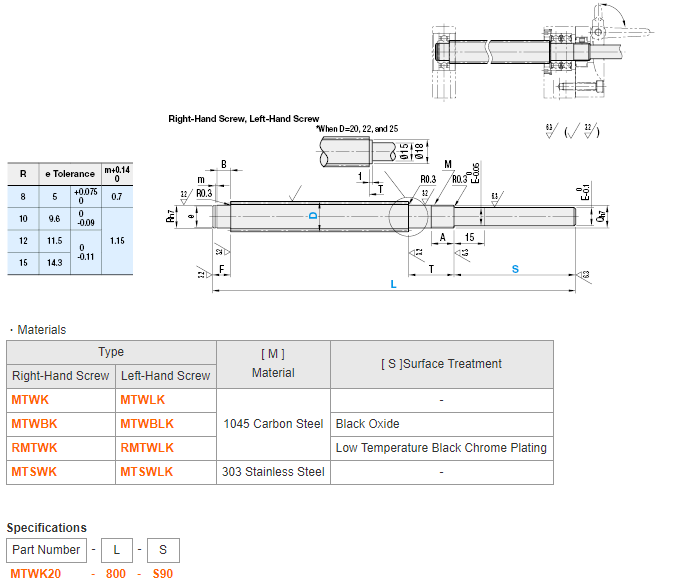Select the MTWBK part code
675x580 pixels.
34,424
